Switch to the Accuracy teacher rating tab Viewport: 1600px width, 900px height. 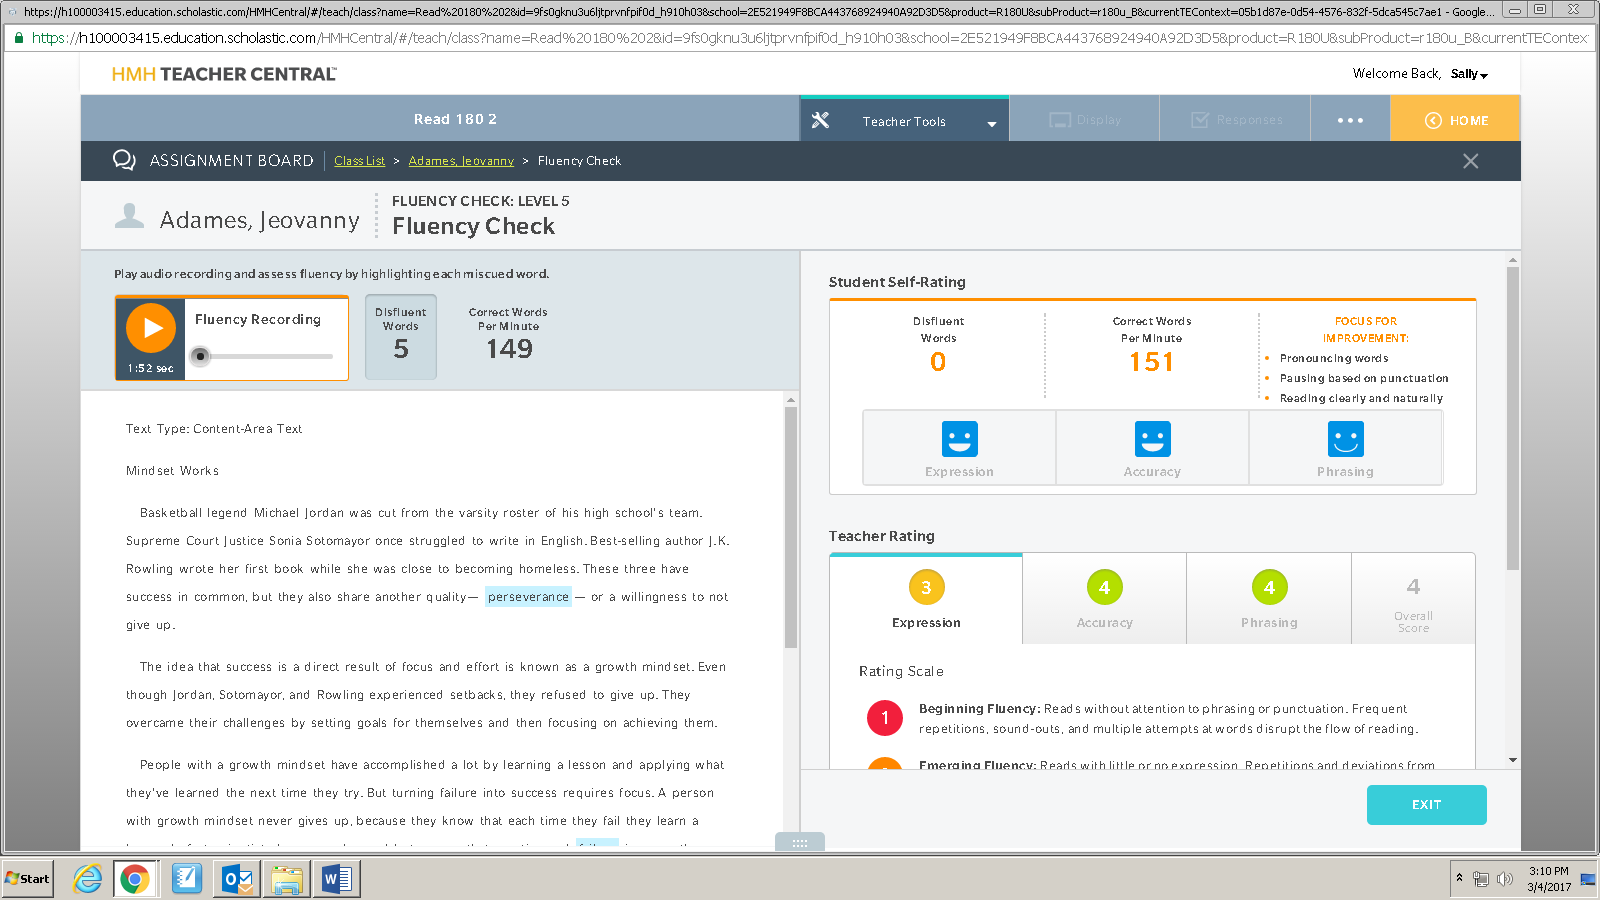tap(1104, 598)
